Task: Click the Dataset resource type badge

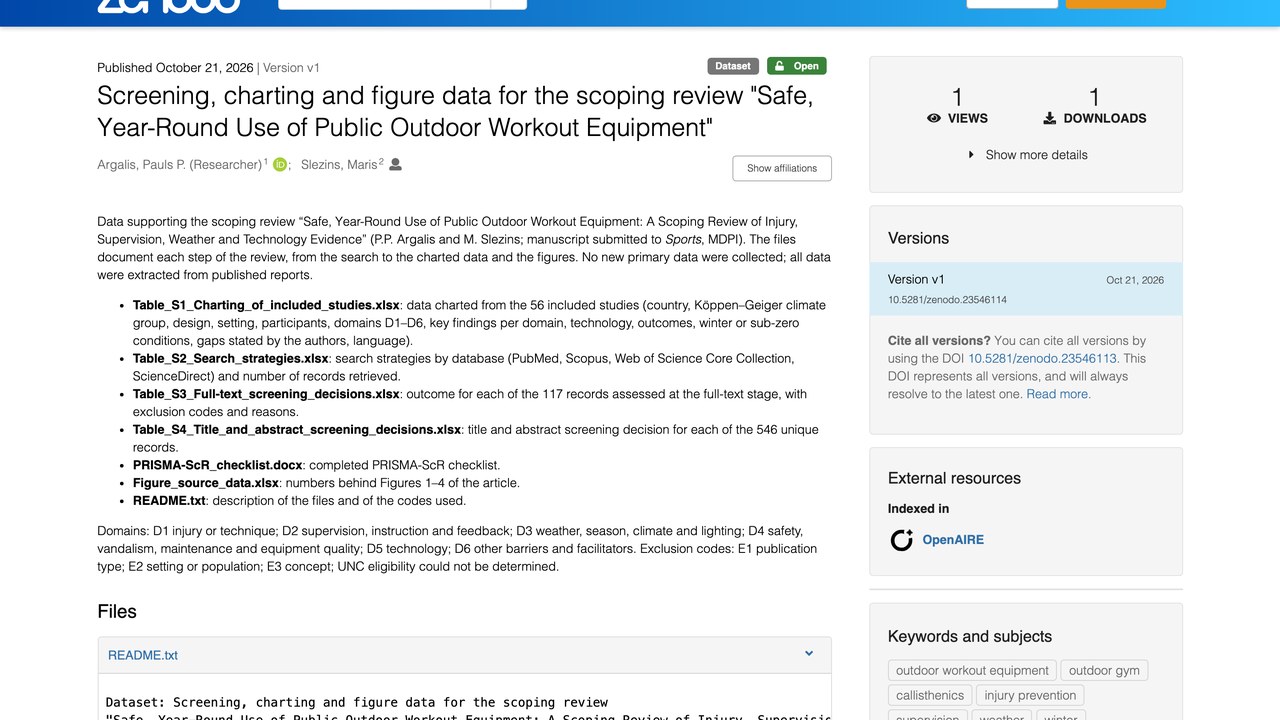Action: pyautogui.click(x=733, y=66)
